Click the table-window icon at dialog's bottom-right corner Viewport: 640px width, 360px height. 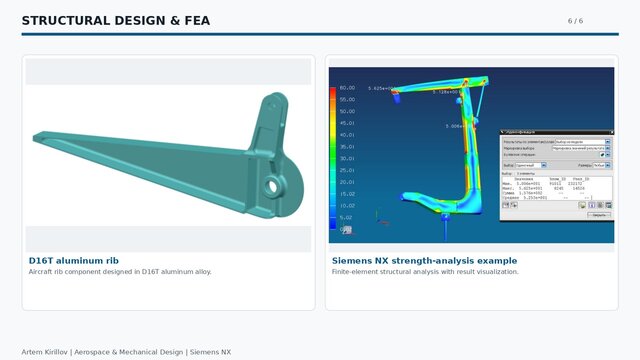pos(609,205)
